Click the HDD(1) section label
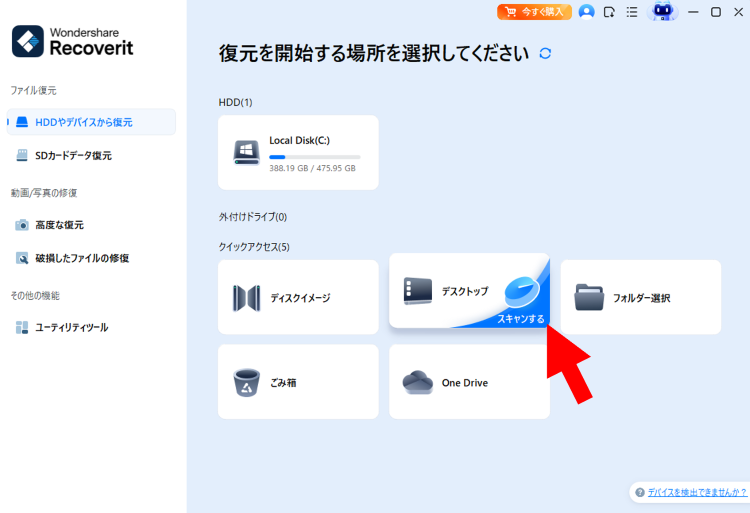The image size is (750, 513). [235, 102]
